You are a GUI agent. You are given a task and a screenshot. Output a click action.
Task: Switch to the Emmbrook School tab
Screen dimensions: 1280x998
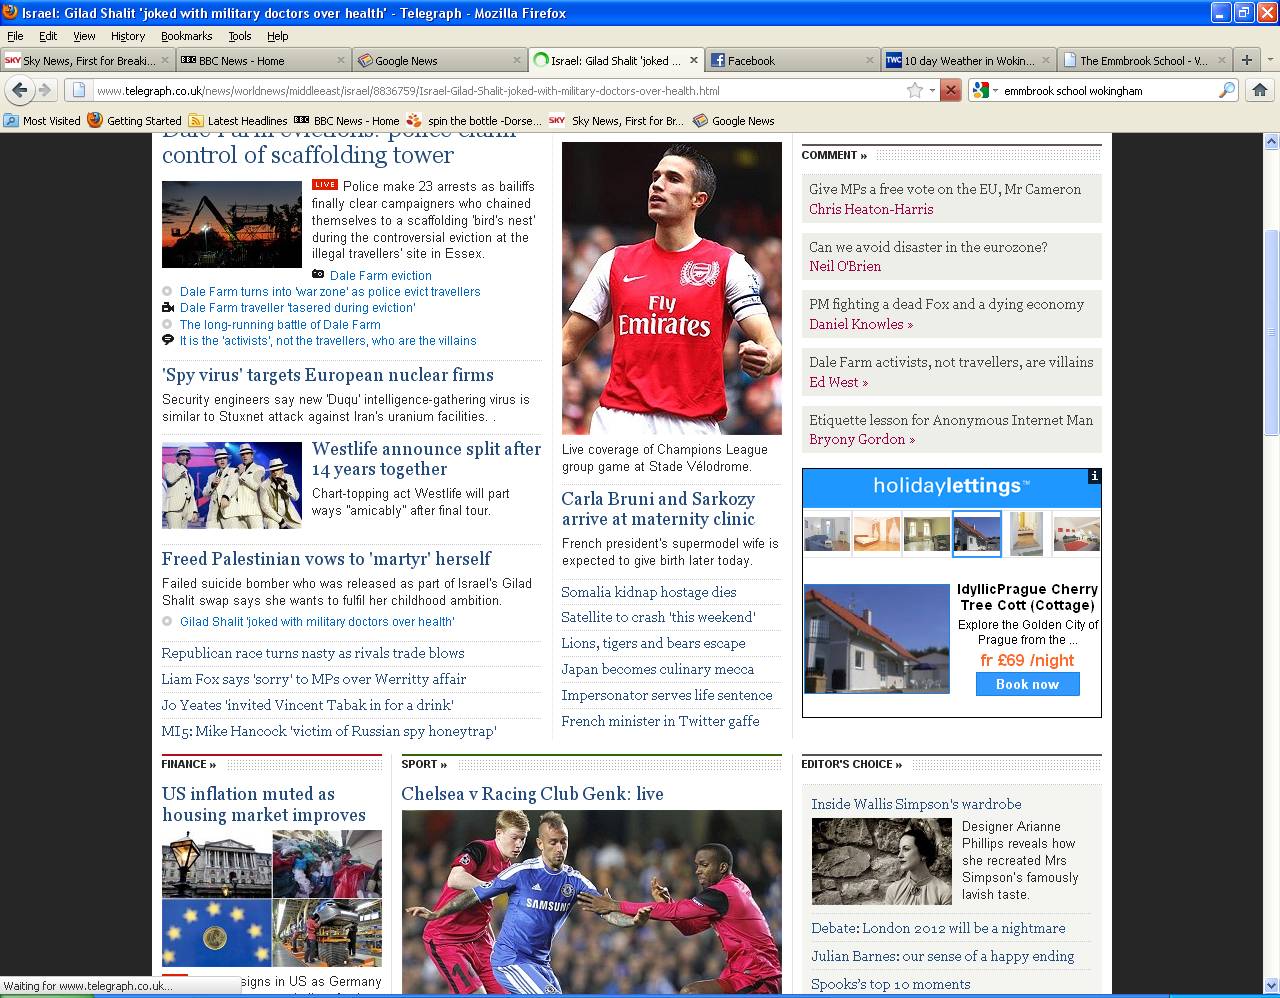click(1144, 60)
